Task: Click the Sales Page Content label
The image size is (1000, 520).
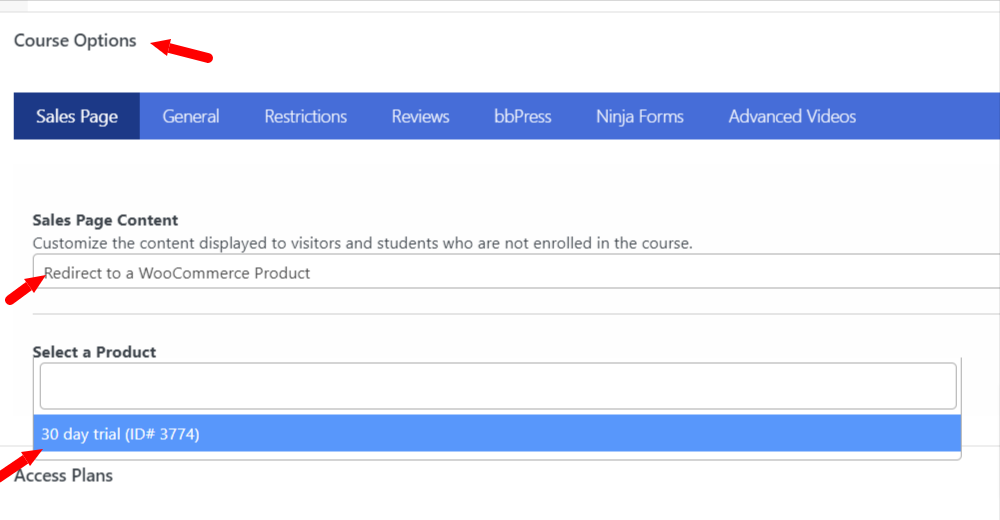Action: 105,220
